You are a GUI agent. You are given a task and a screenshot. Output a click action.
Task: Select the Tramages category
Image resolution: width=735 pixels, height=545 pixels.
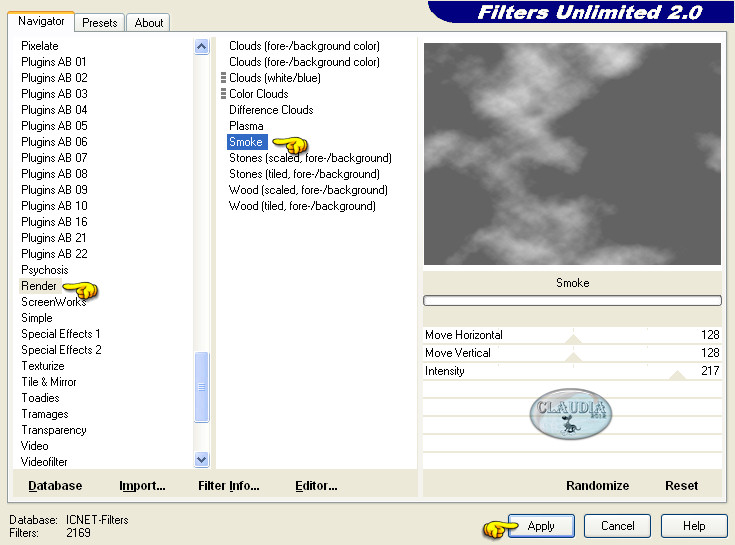pyautogui.click(x=45, y=414)
